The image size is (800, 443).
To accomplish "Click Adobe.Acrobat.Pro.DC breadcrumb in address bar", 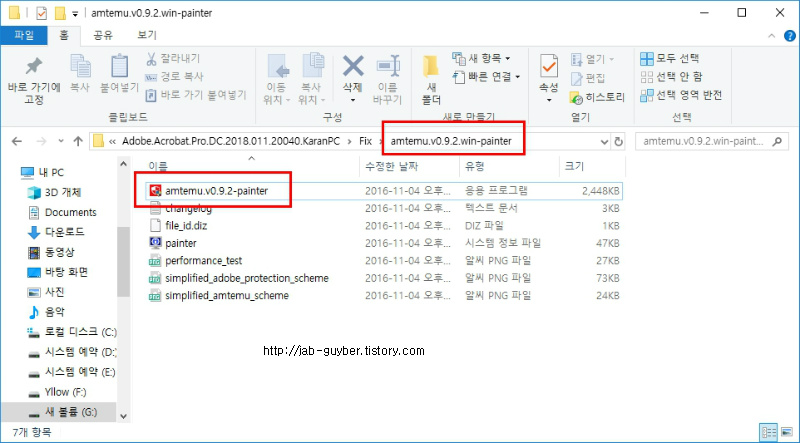I will point(231,141).
